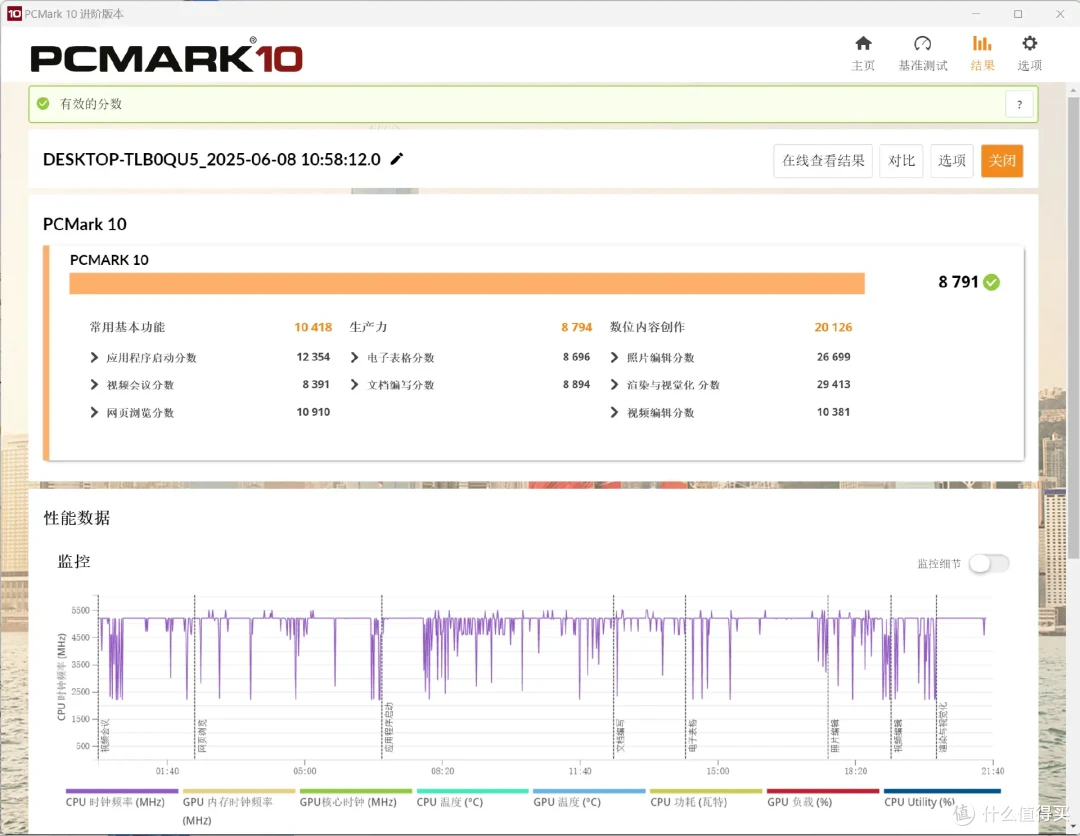
Task: Expand 网页浏览分数 row
Action: pos(94,412)
